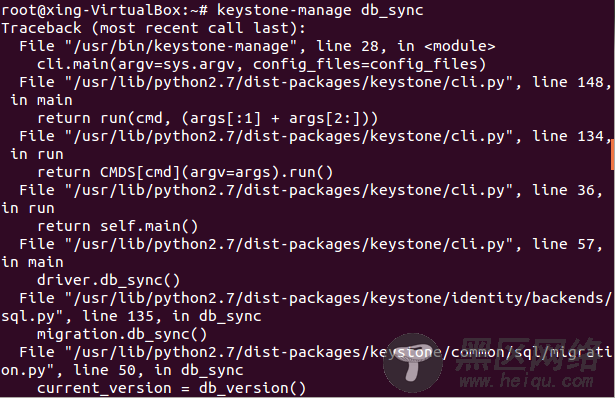Click the 'current_version = db_version()' line
Screen dimensions: 615x398
[x=171, y=389]
